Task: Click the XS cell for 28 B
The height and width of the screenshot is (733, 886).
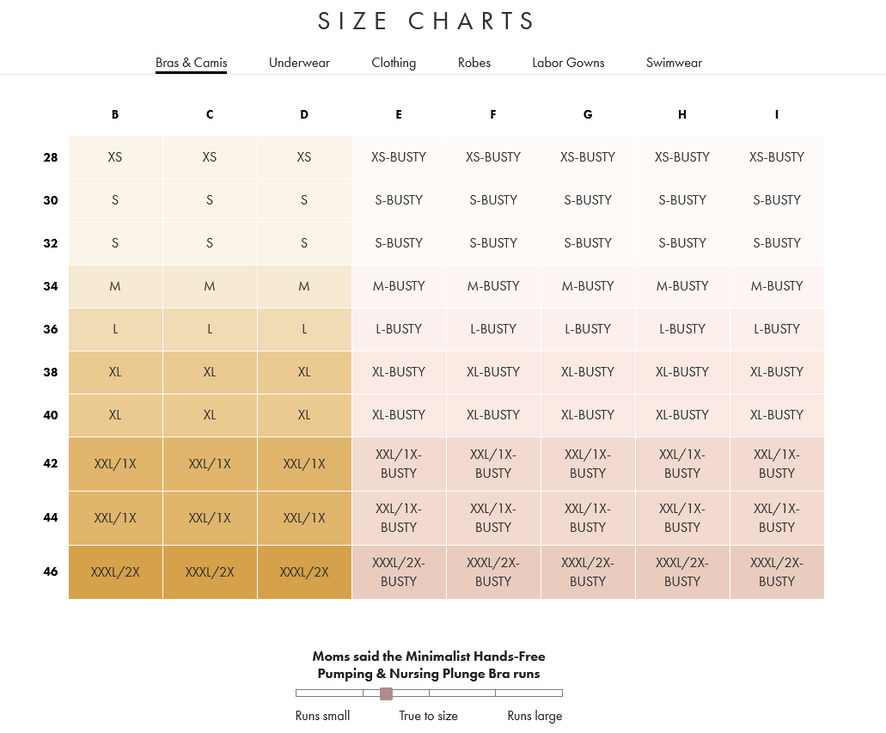Action: 115,157
